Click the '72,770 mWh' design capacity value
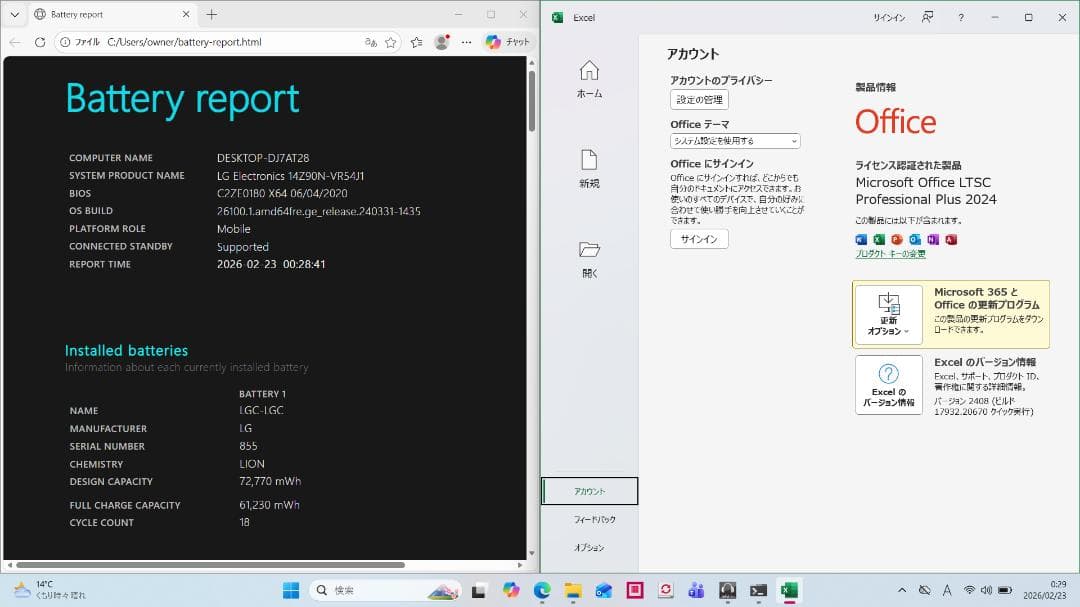1080x607 pixels. pyautogui.click(x=270, y=481)
